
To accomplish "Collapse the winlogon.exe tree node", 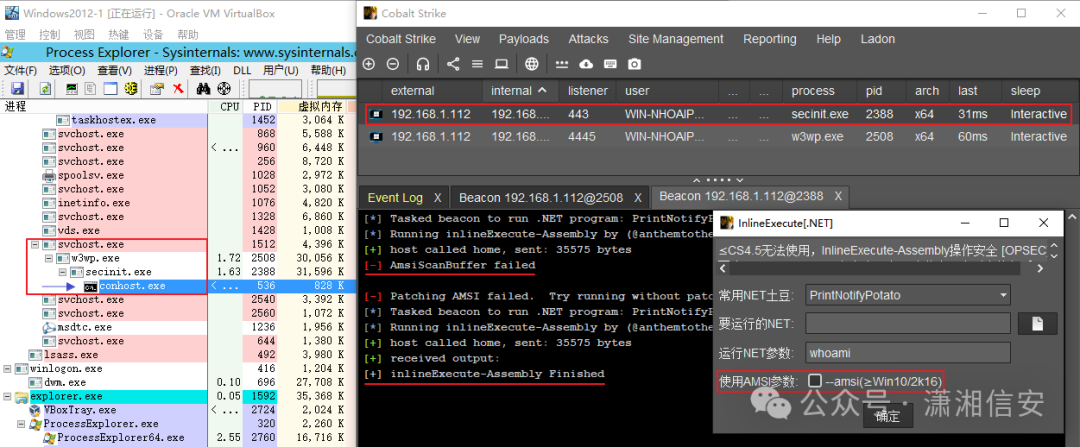I will 7,368.
